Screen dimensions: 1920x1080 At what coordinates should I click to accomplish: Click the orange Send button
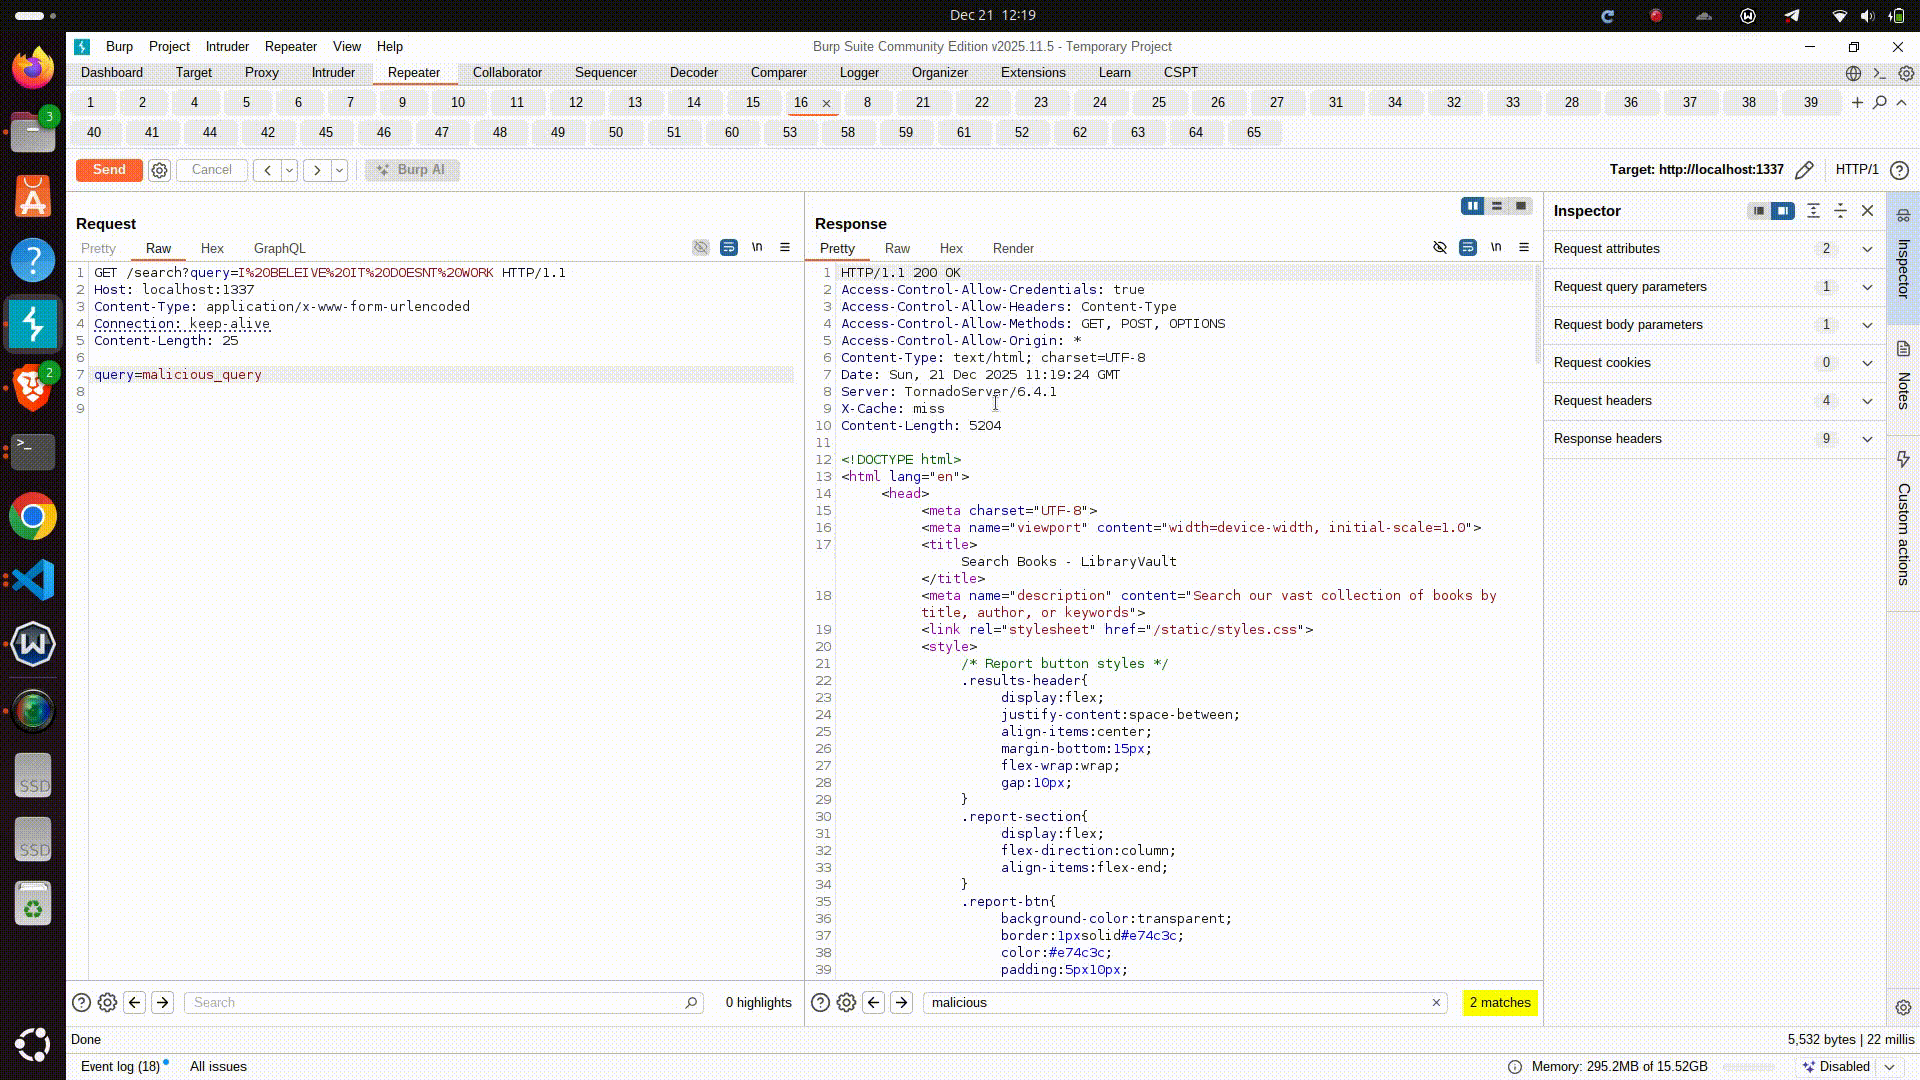[109, 170]
